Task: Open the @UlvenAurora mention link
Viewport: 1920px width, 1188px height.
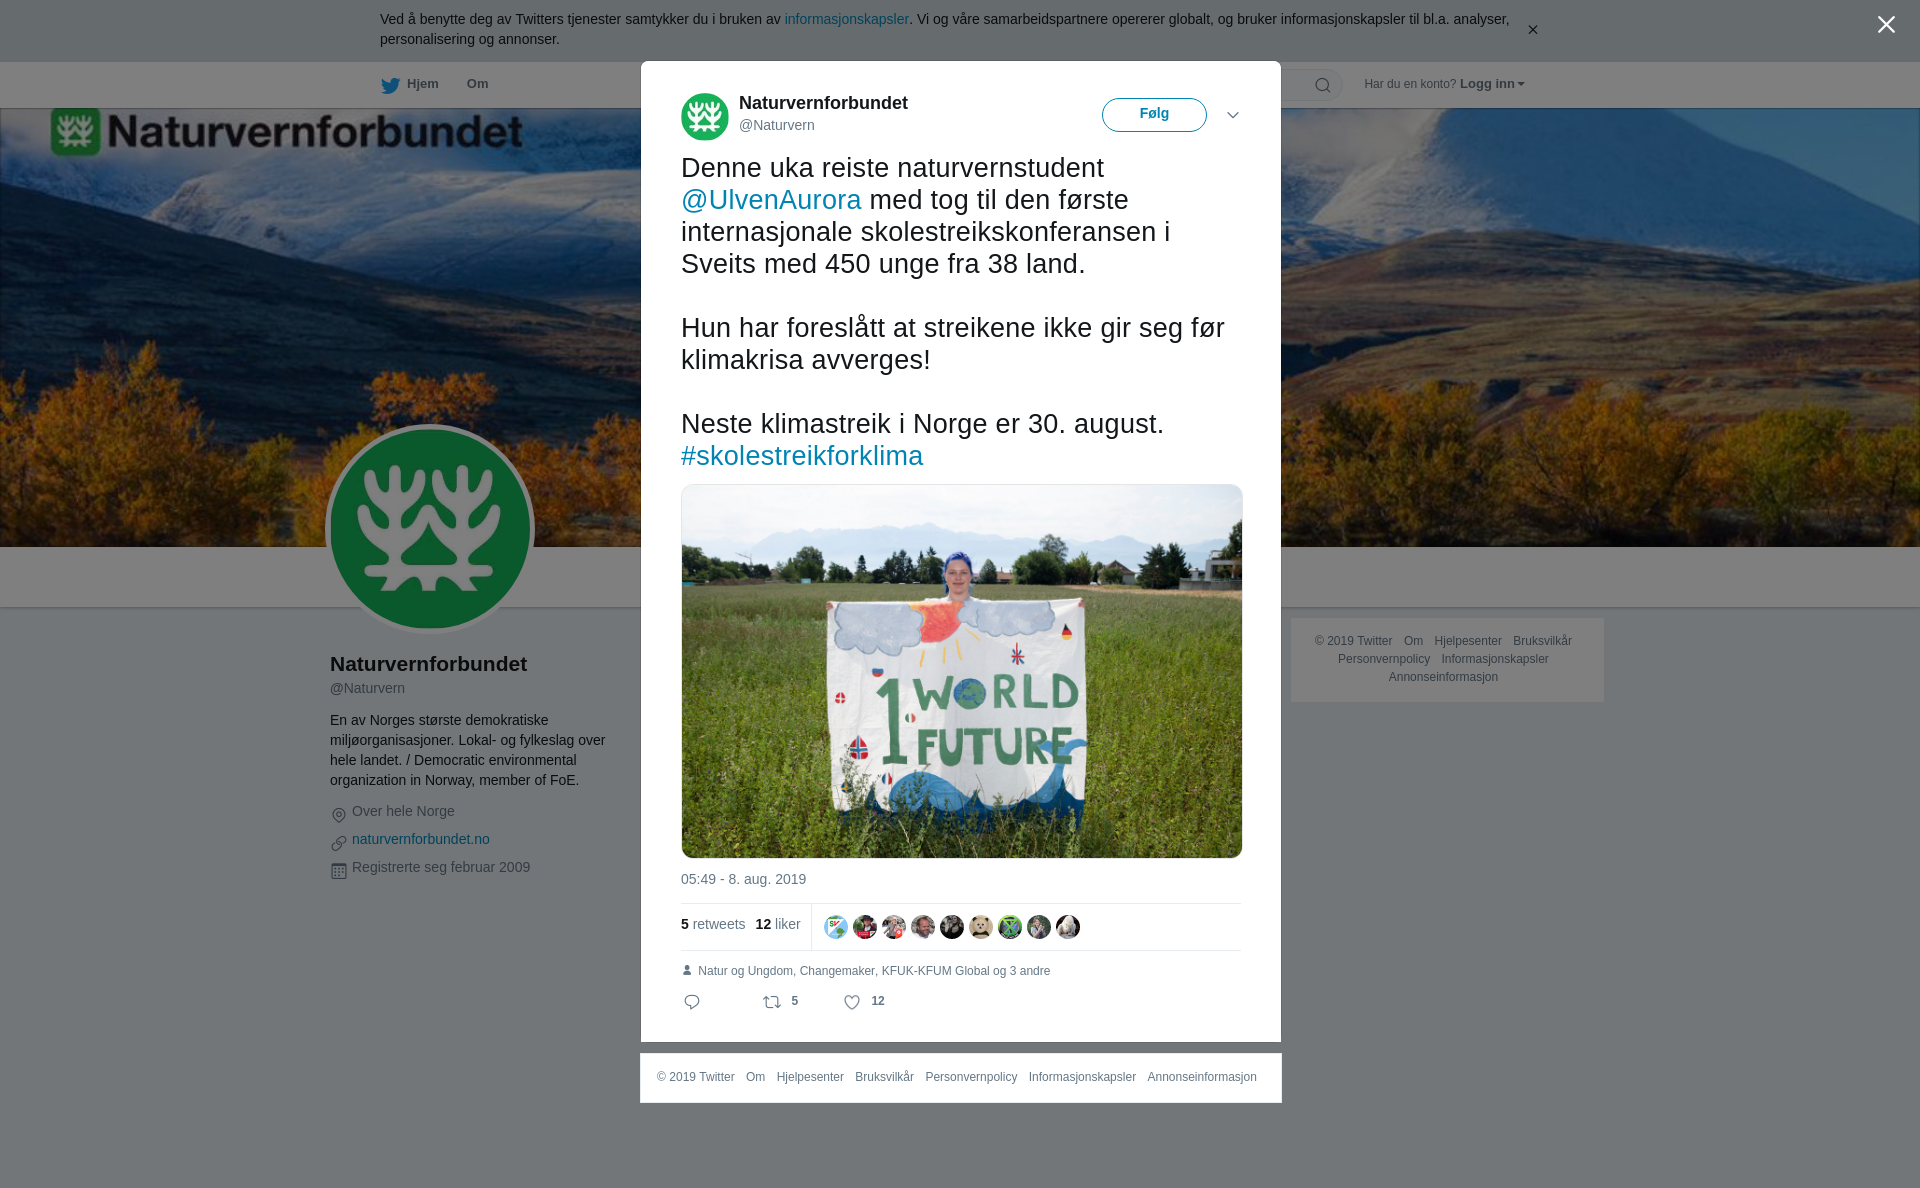Action: point(771,200)
